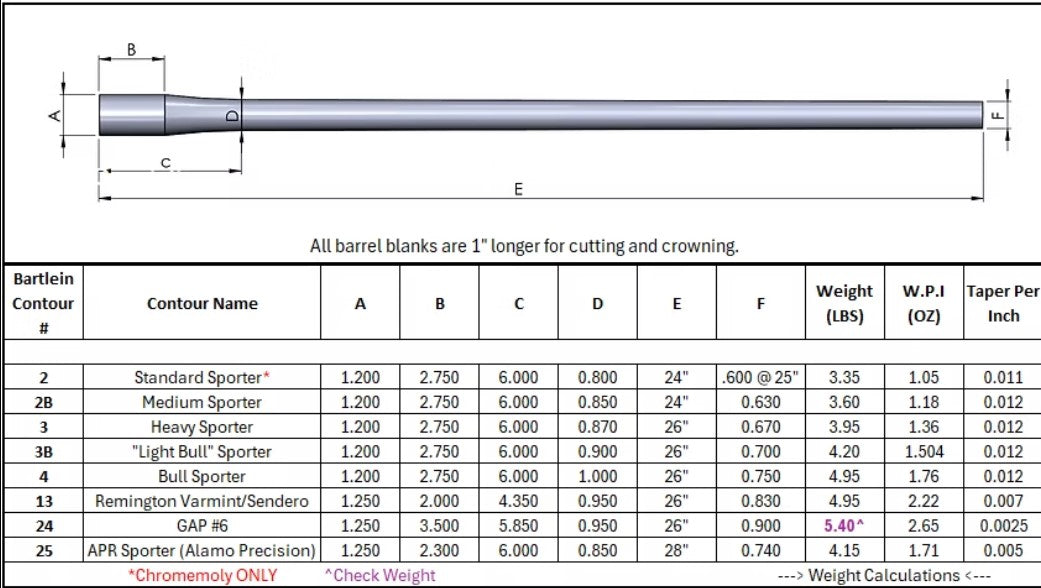Click the 'Heavy Sporter' cell
The width and height of the screenshot is (1041, 588).
point(202,427)
